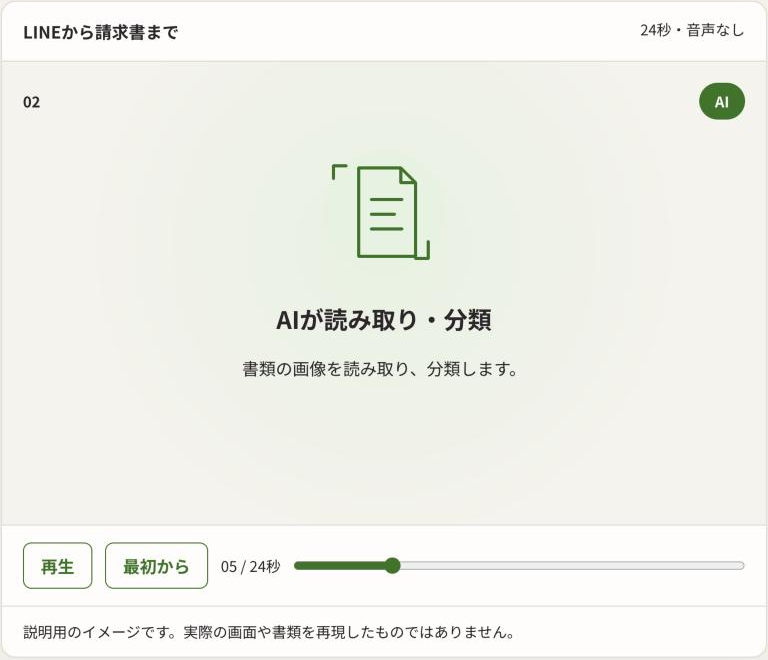Click the 再生 play button
Viewport: 768px width, 660px height.
(57, 566)
